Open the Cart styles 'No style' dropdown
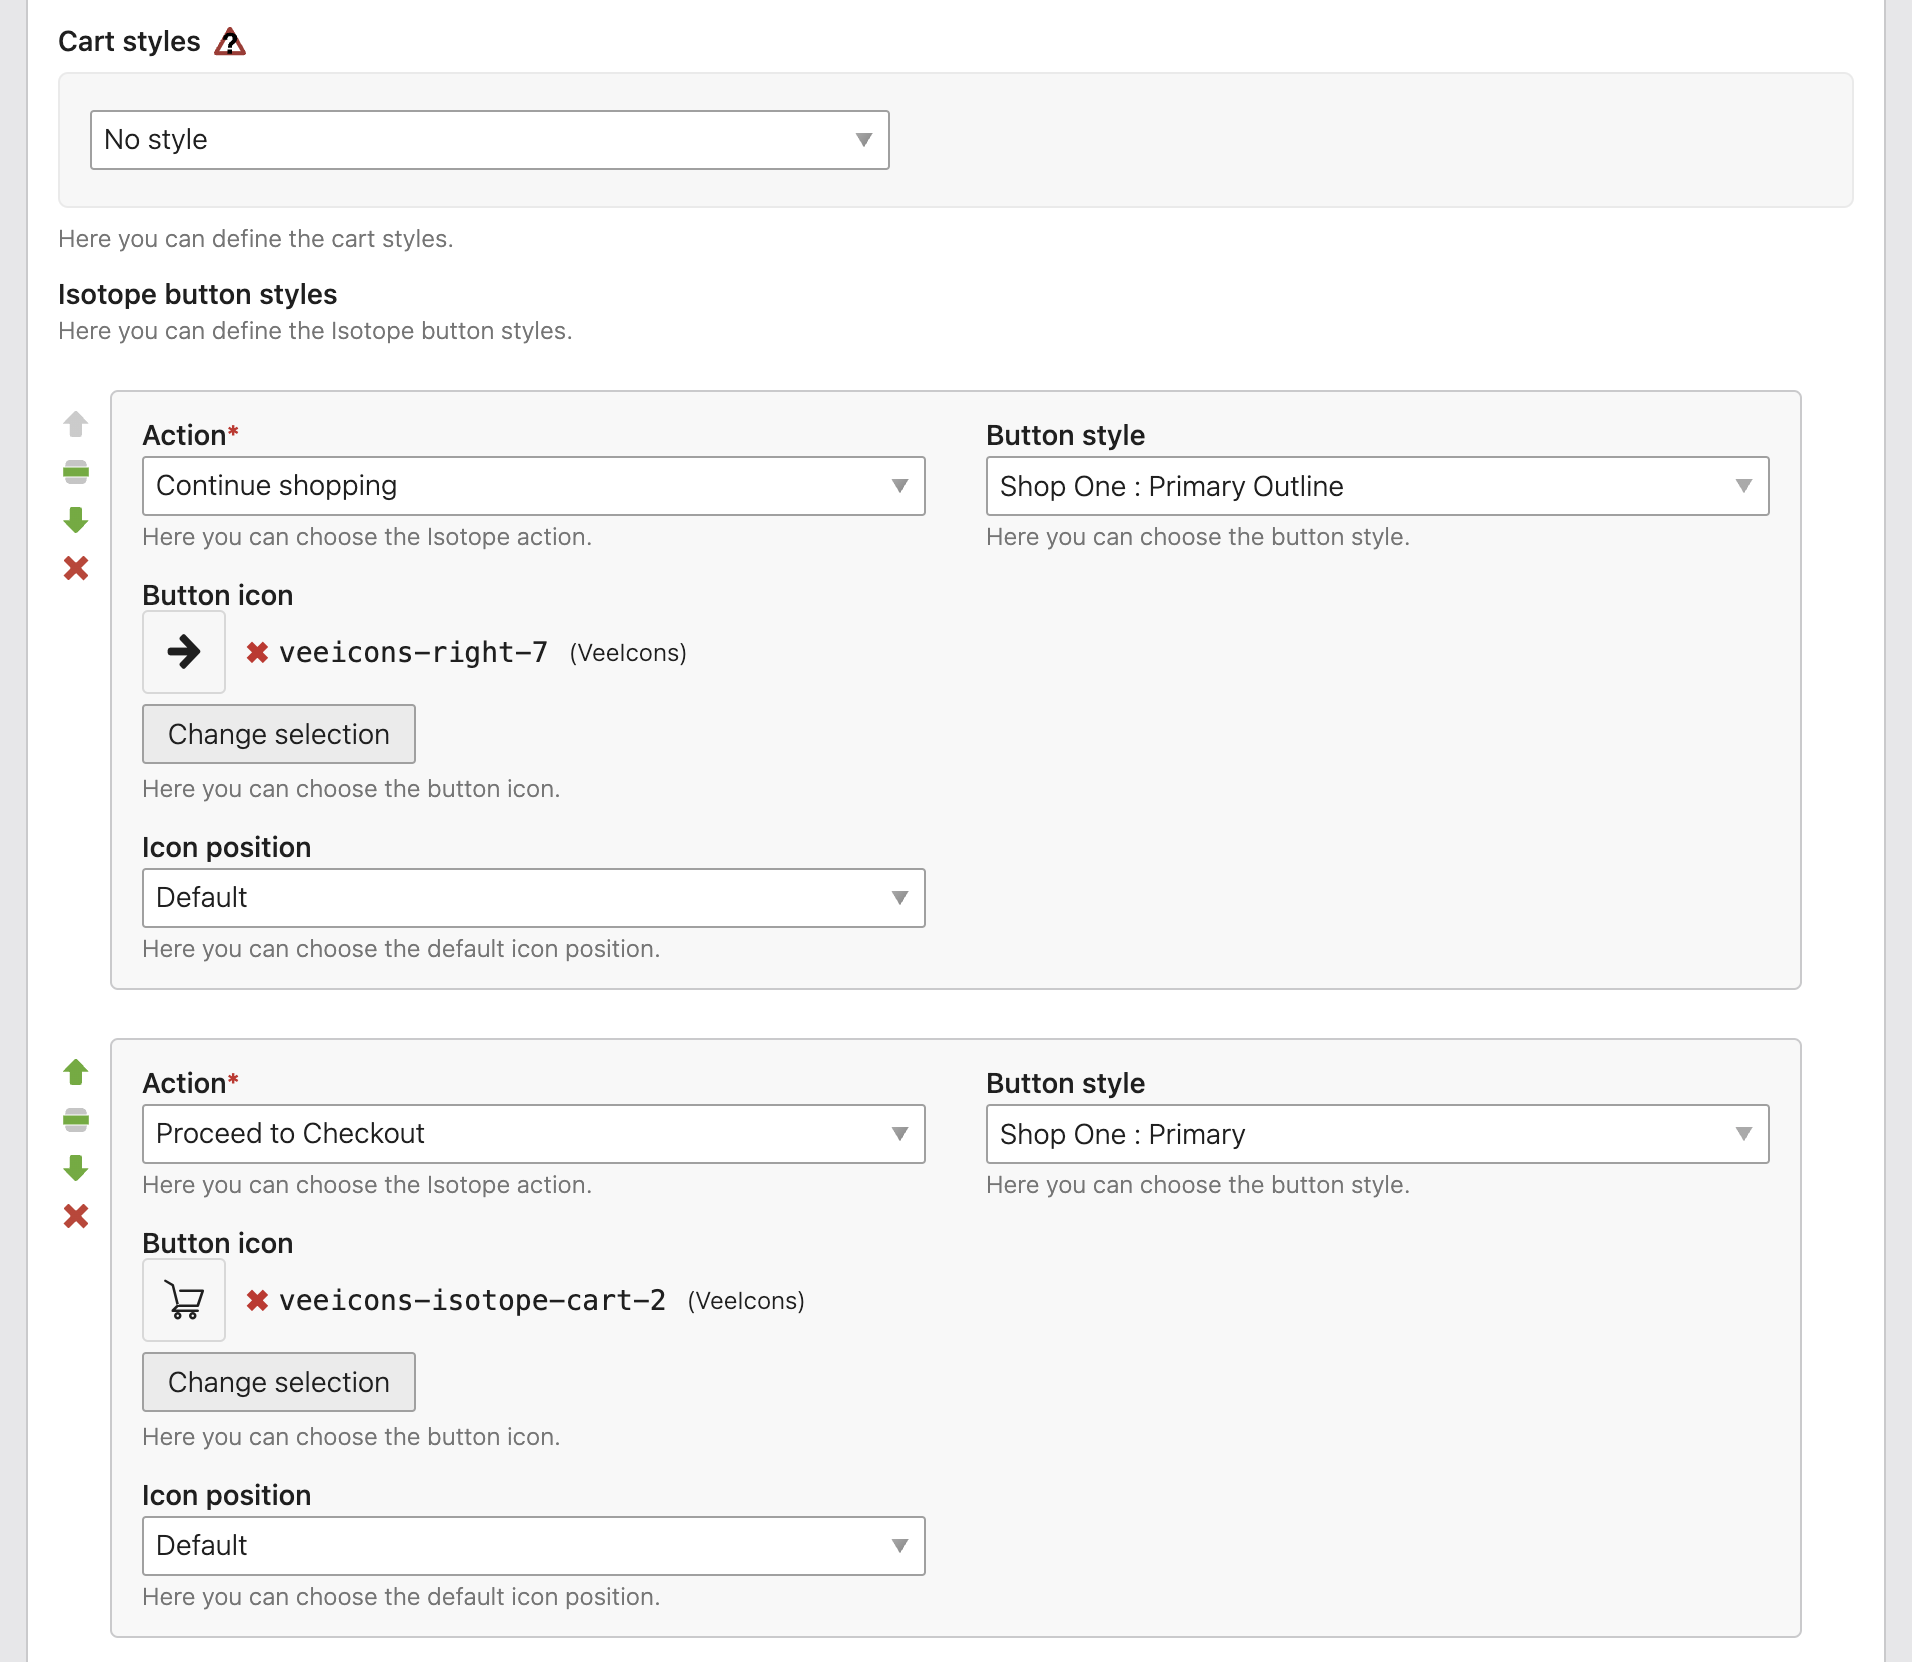 [489, 140]
